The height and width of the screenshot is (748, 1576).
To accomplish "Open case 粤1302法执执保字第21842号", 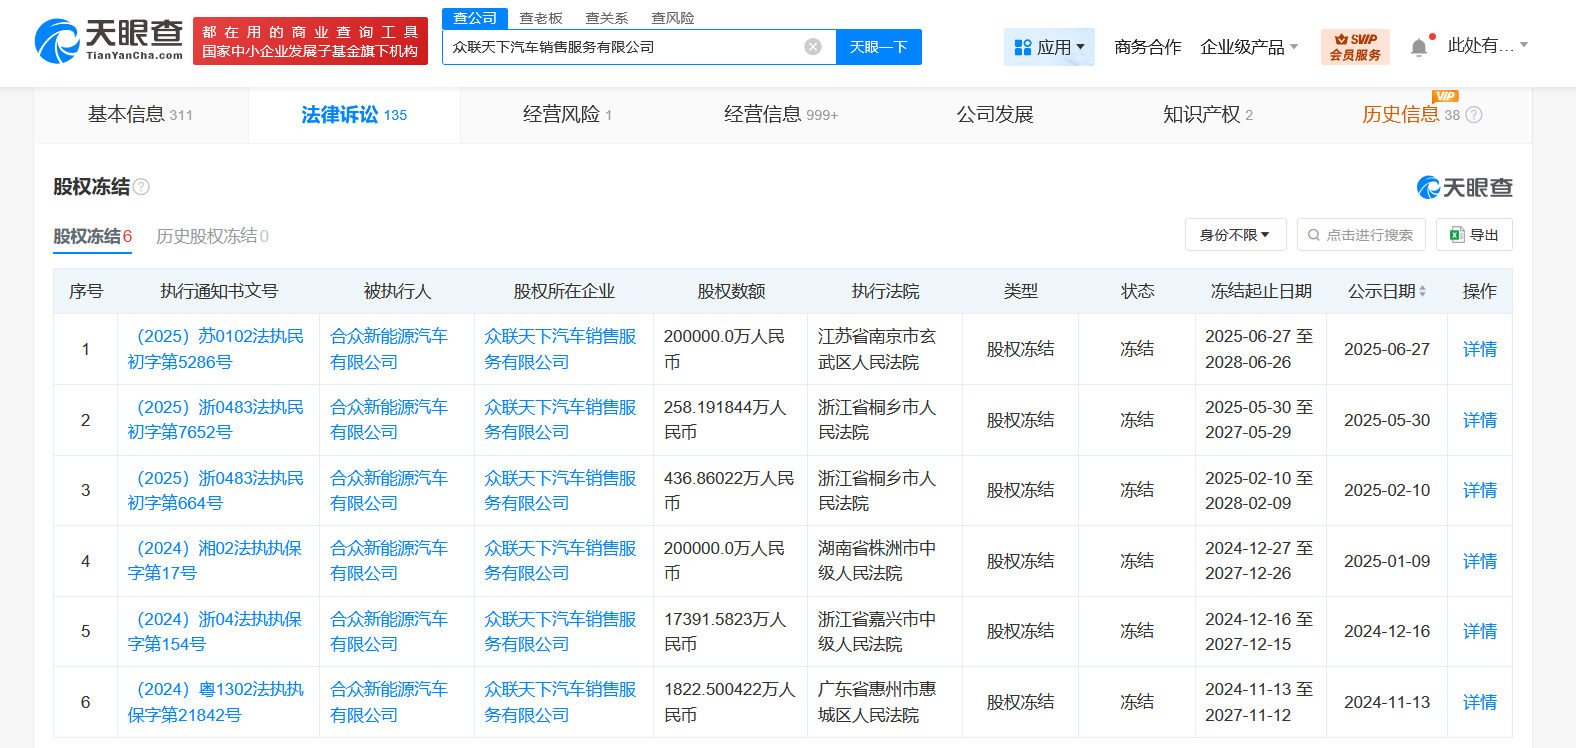I will (x=216, y=702).
